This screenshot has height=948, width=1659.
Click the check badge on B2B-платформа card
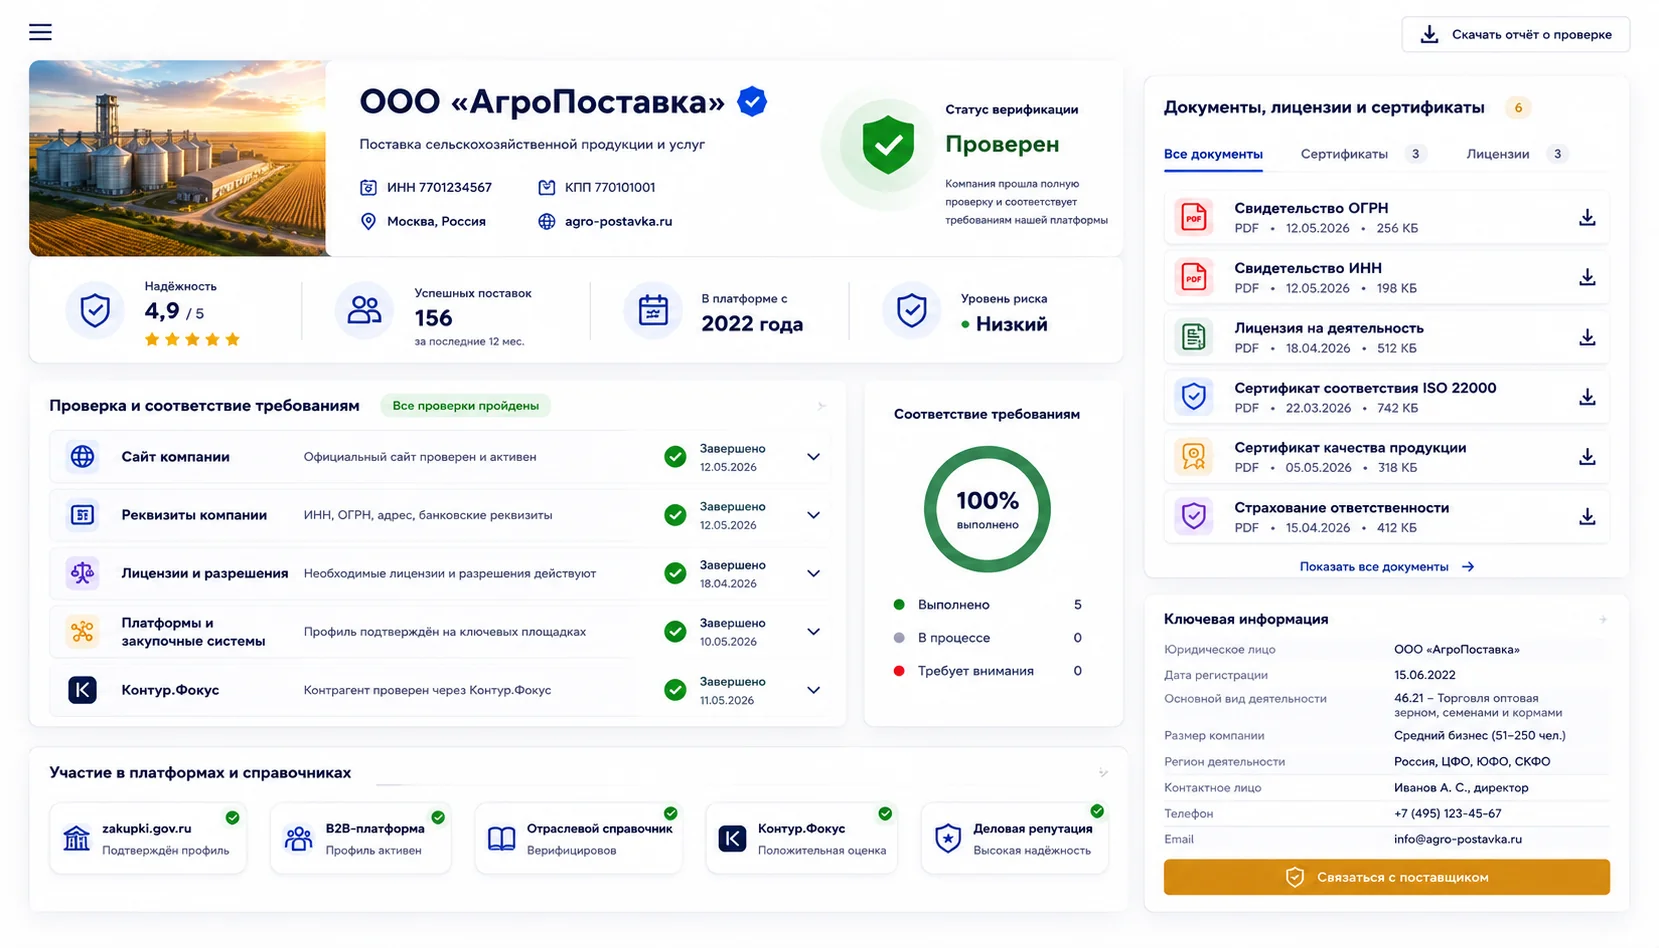(438, 817)
